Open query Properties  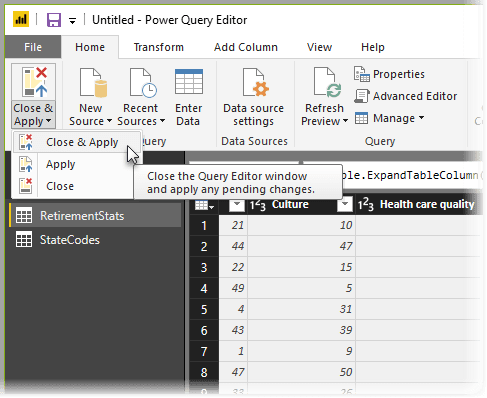[x=389, y=74]
